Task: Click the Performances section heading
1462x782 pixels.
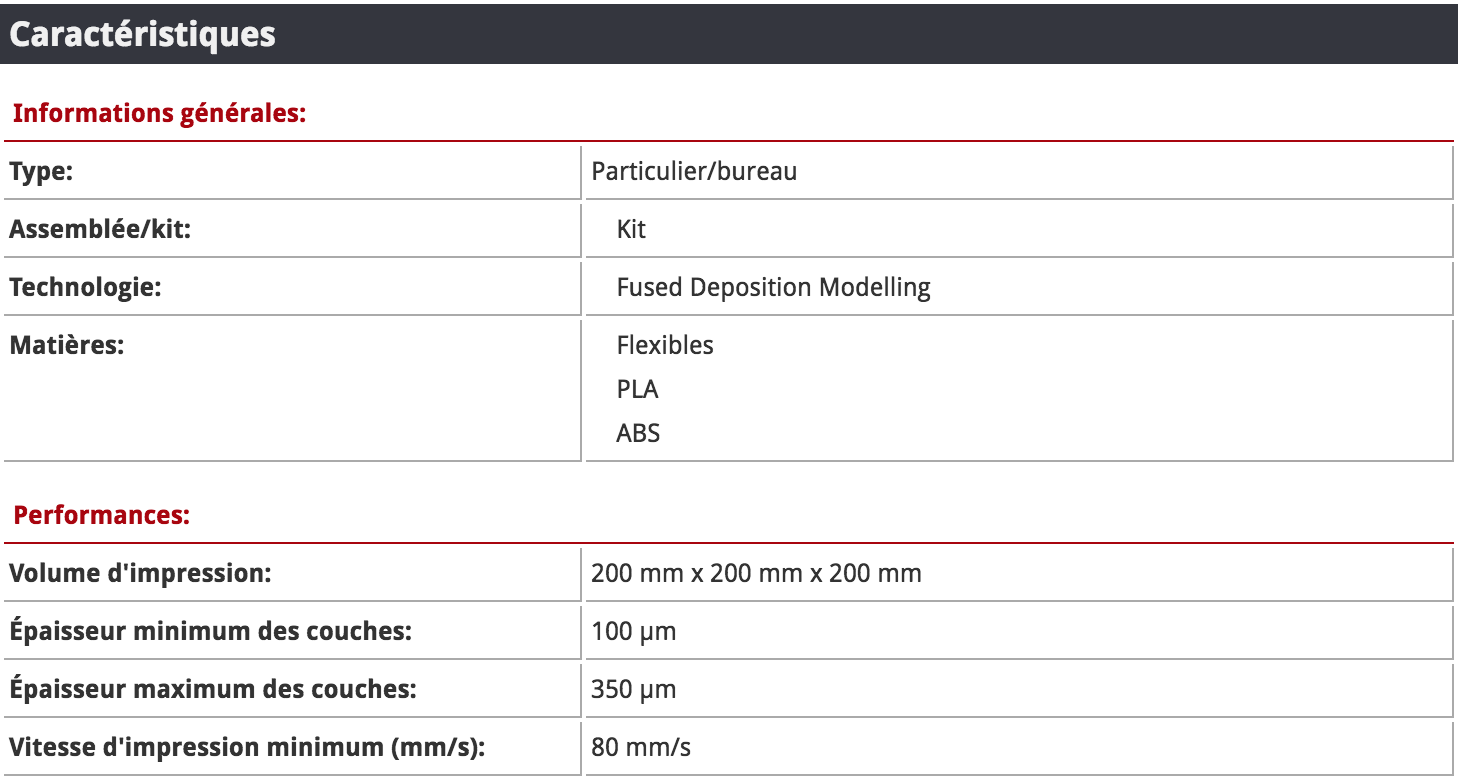Action: (x=101, y=516)
